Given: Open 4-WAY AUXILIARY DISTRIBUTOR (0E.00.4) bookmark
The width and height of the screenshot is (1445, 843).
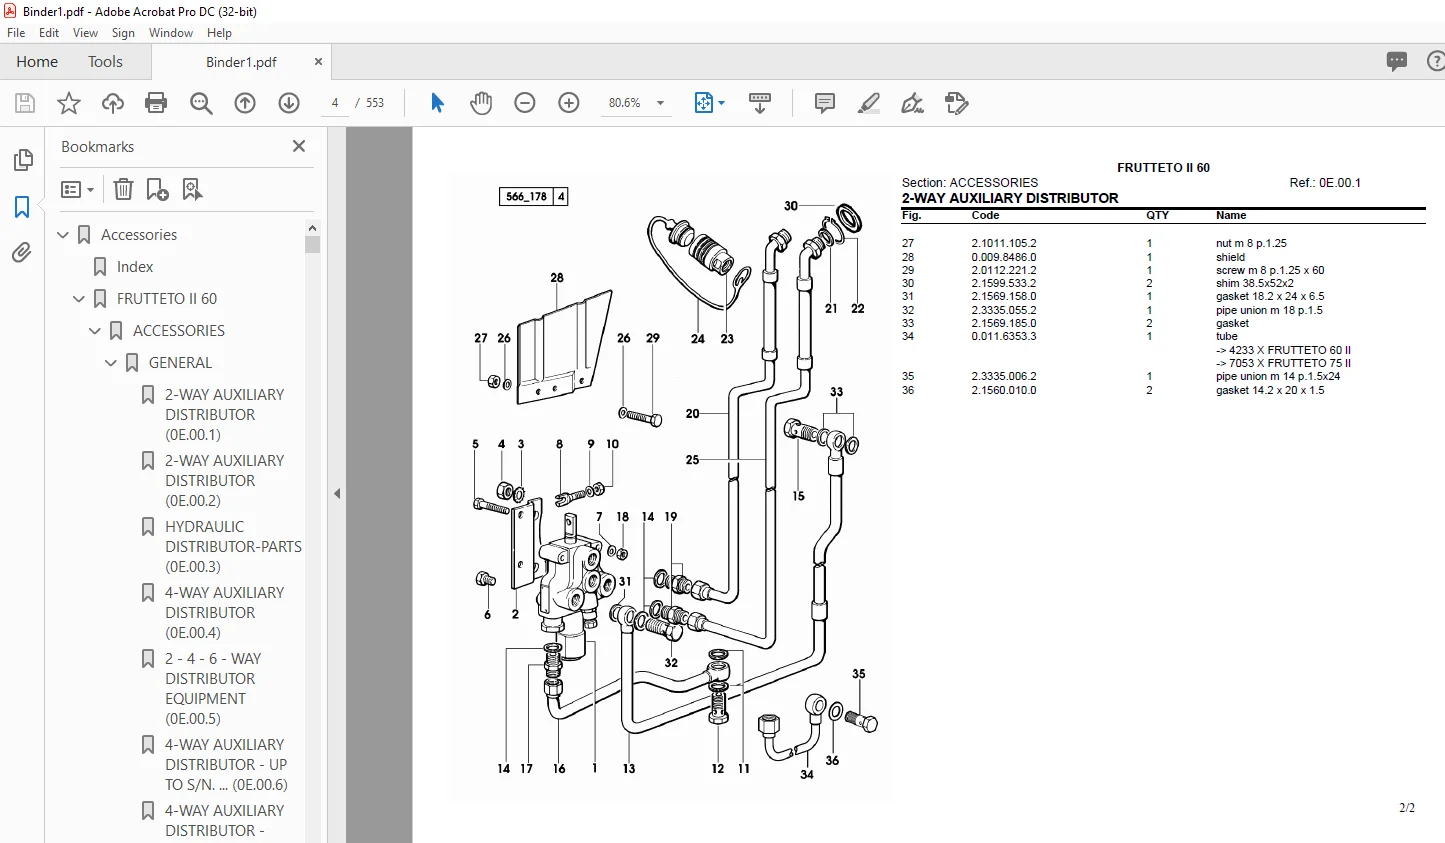Looking at the screenshot, I should click(225, 613).
